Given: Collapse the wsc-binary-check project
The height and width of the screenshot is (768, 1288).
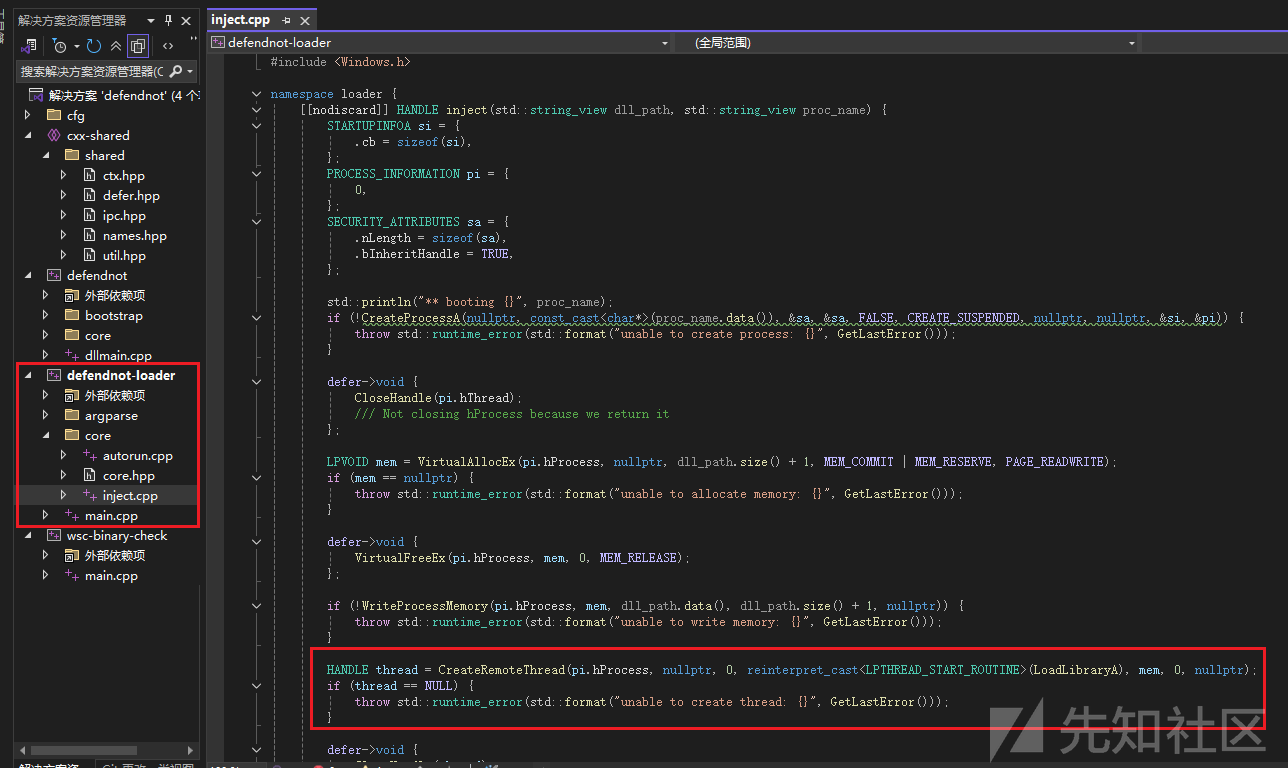Looking at the screenshot, I should coord(28,536).
